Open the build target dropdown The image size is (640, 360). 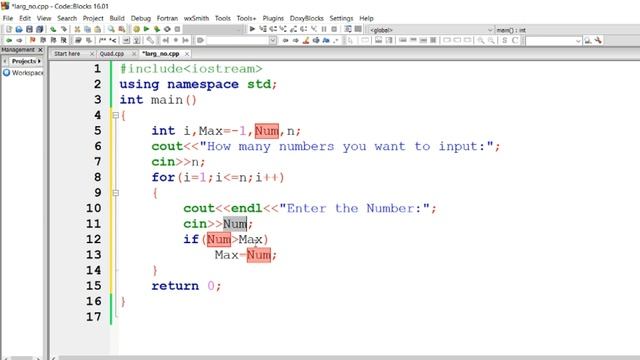point(213,29)
